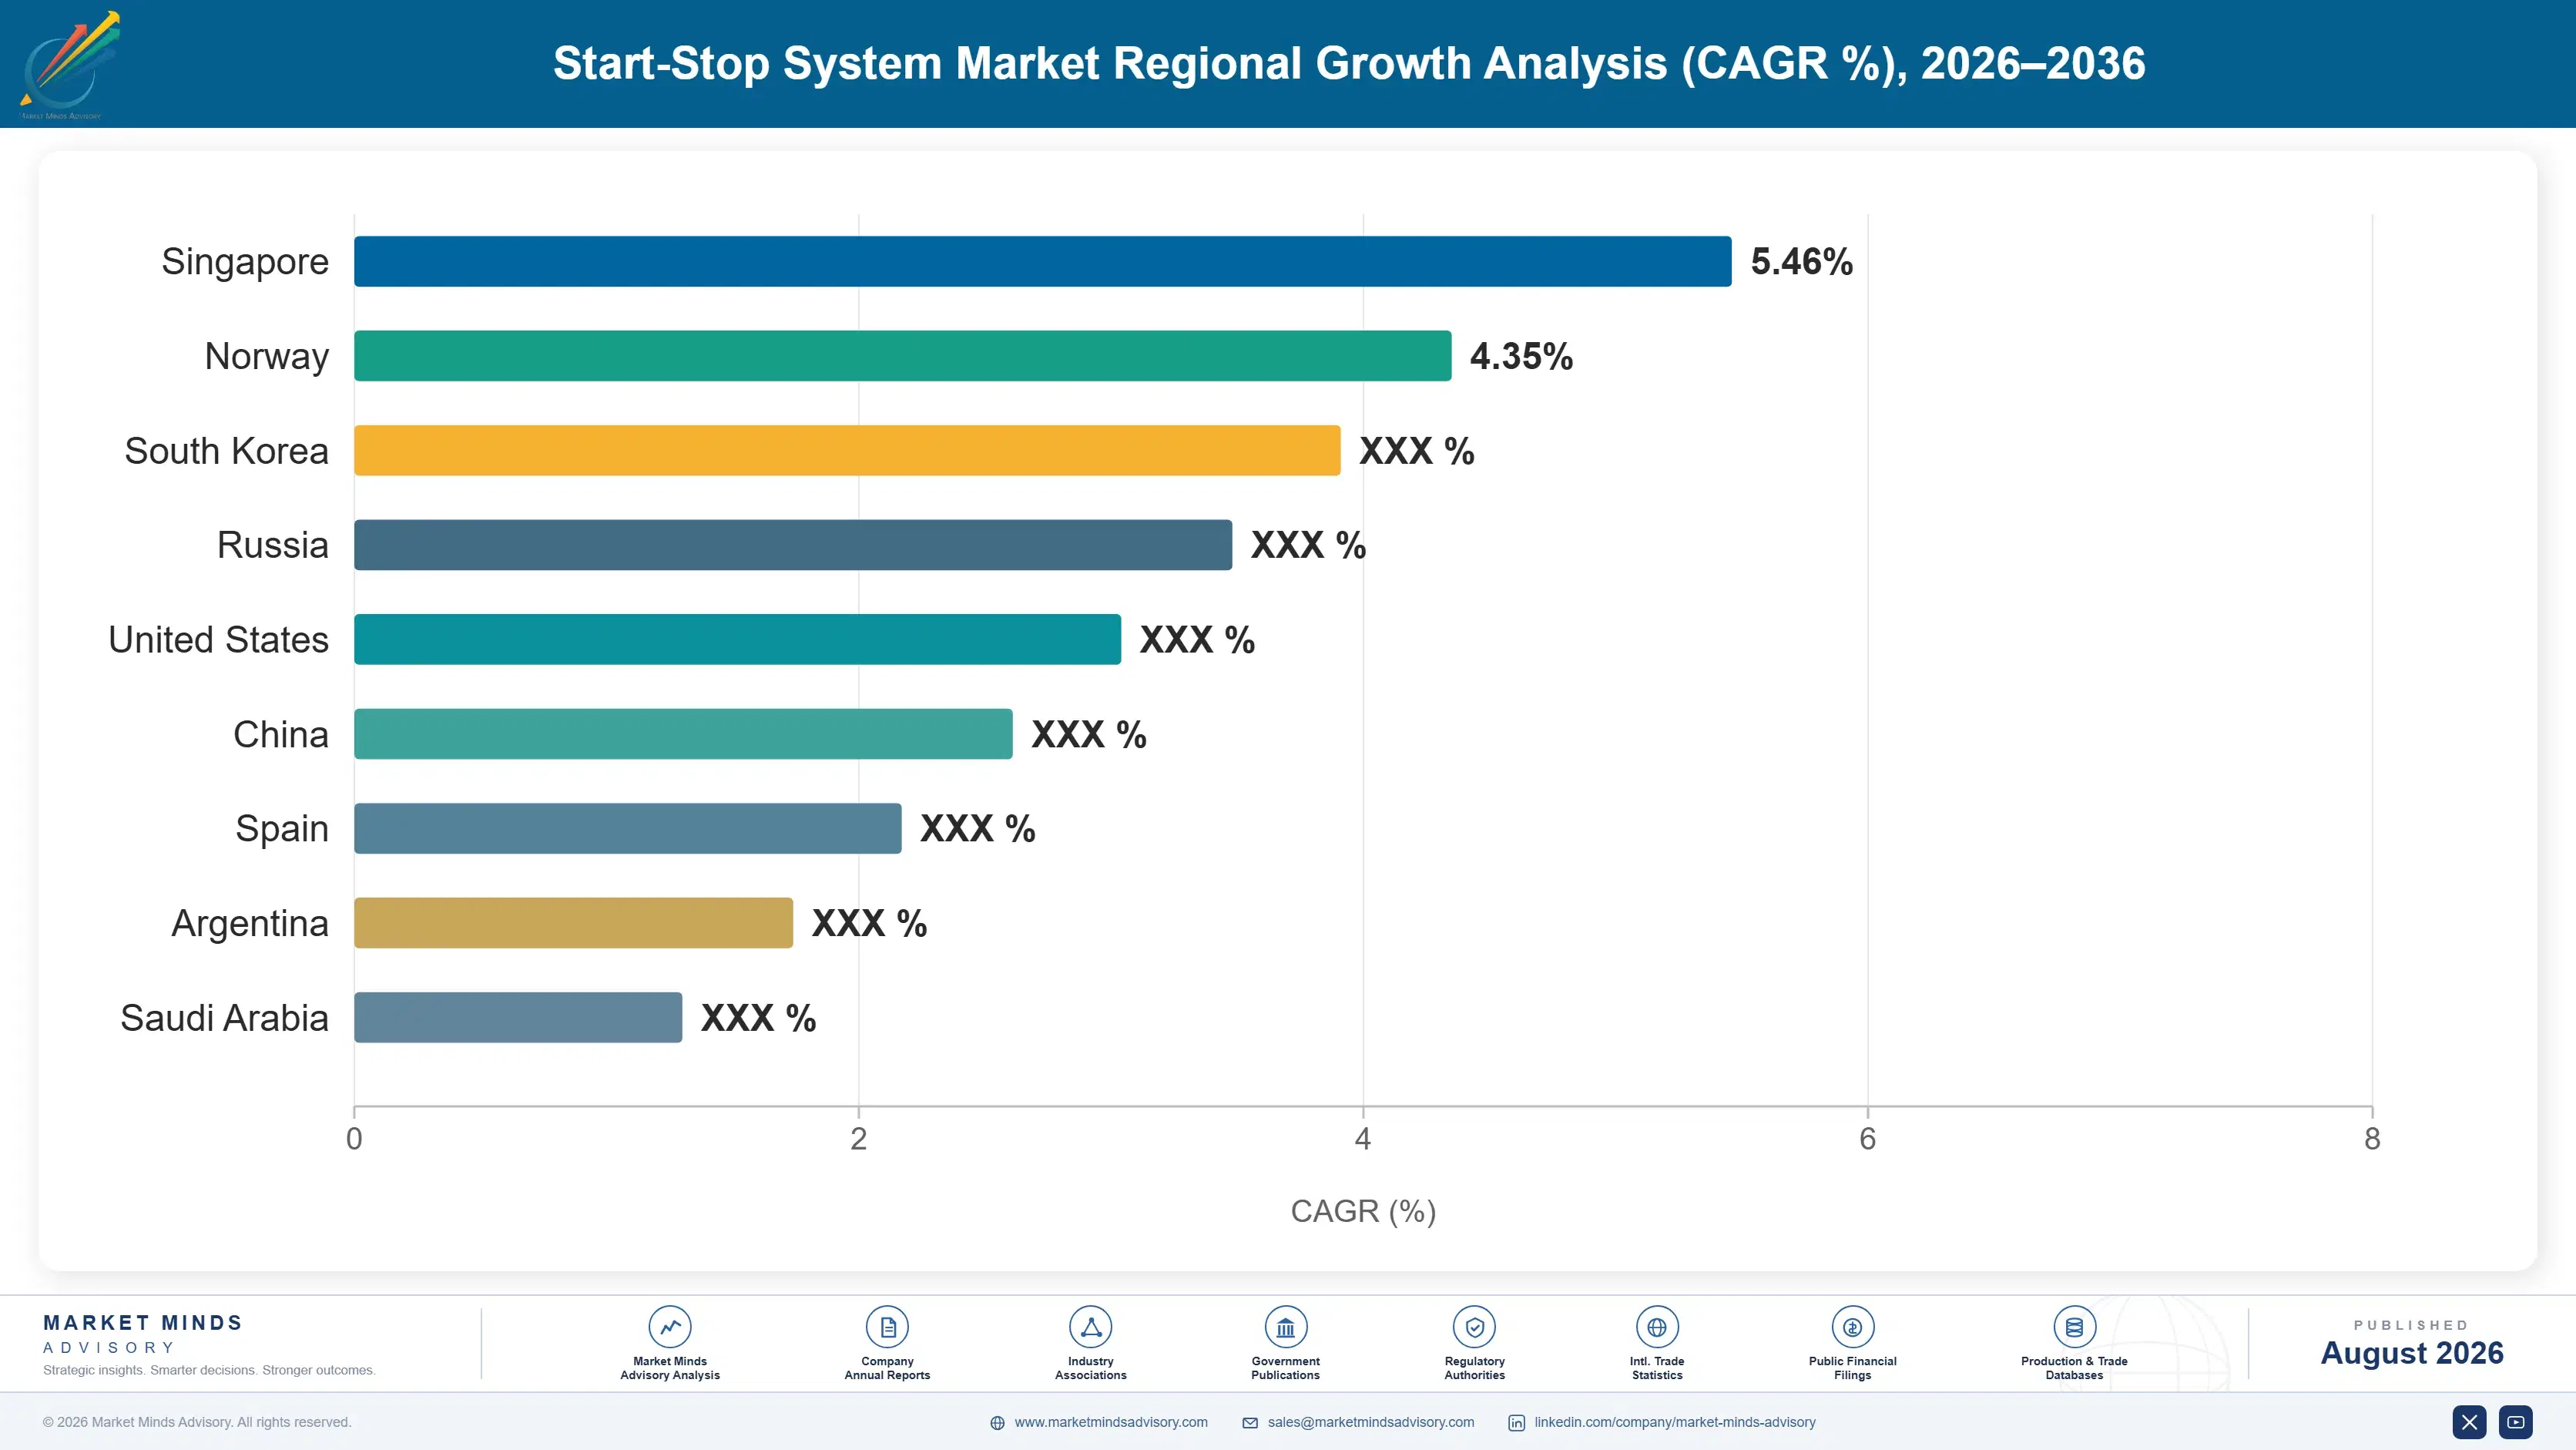Click the Spain axis label
The width and height of the screenshot is (2576, 1450).
282,829
